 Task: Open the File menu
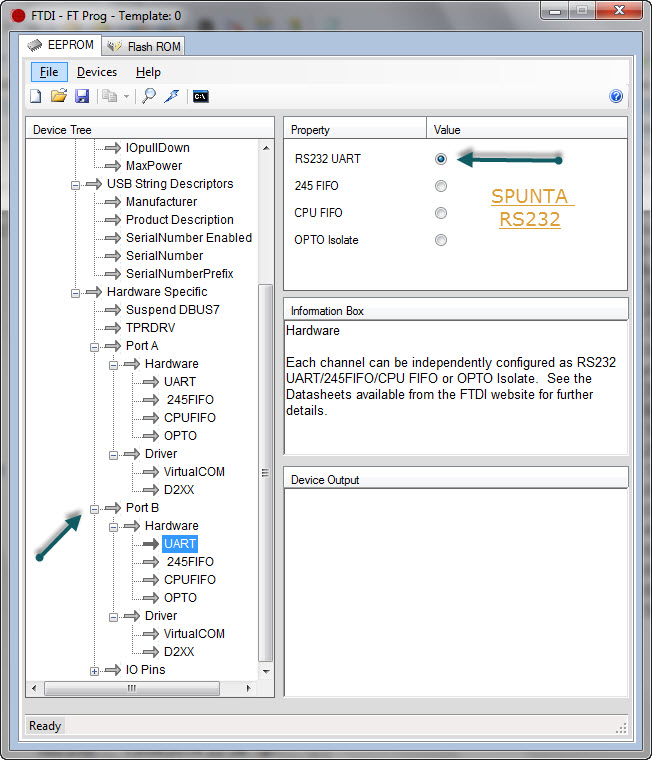(x=49, y=72)
